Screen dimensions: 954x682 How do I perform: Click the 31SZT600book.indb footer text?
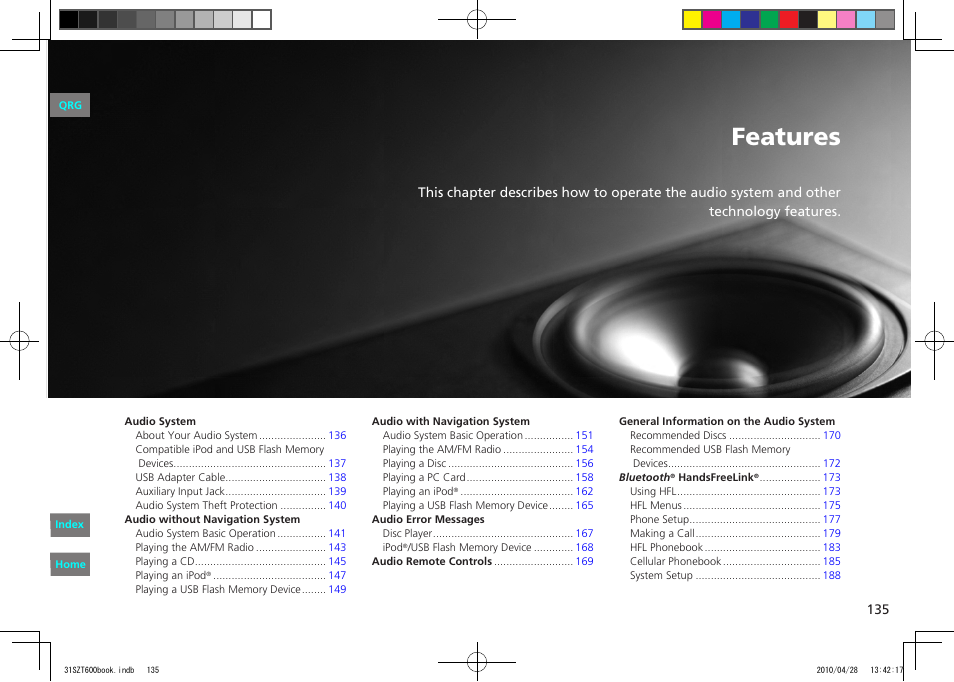click(x=99, y=670)
